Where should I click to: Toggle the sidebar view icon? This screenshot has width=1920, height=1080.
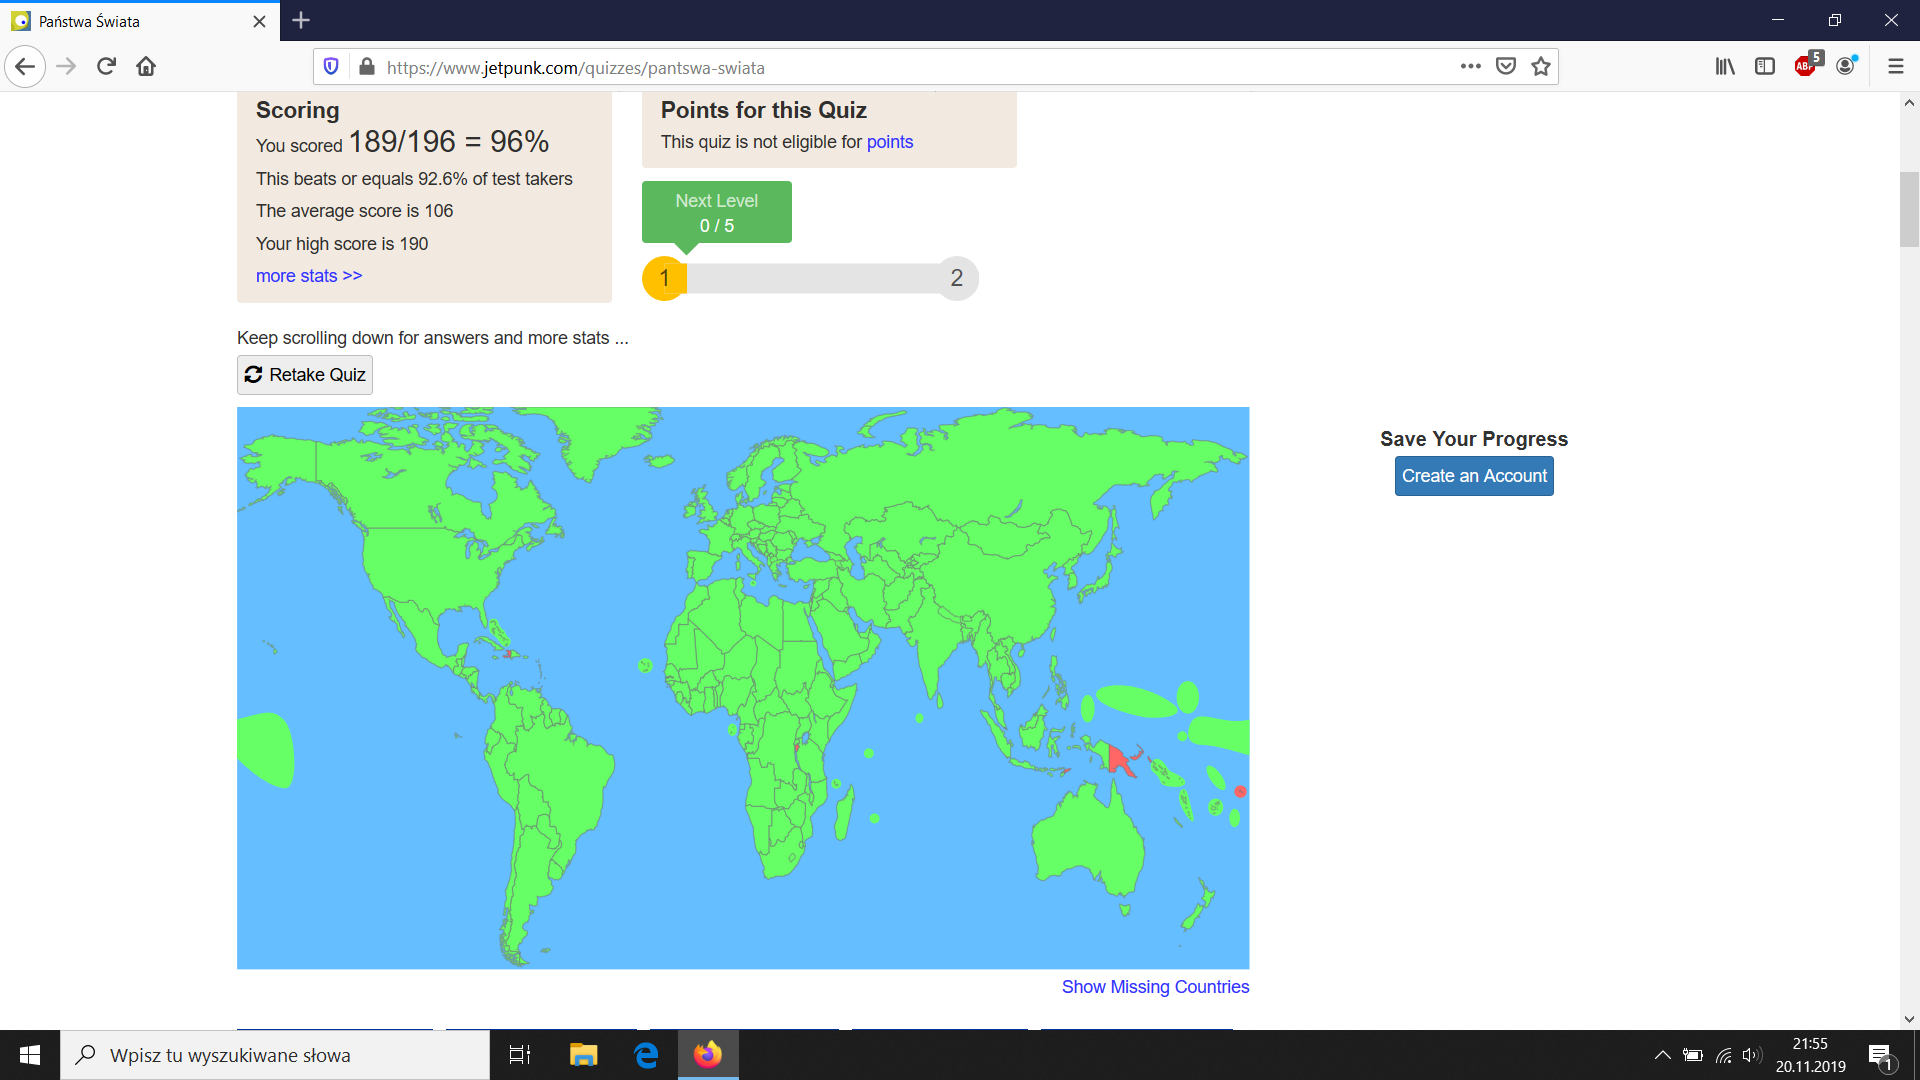coord(1765,67)
